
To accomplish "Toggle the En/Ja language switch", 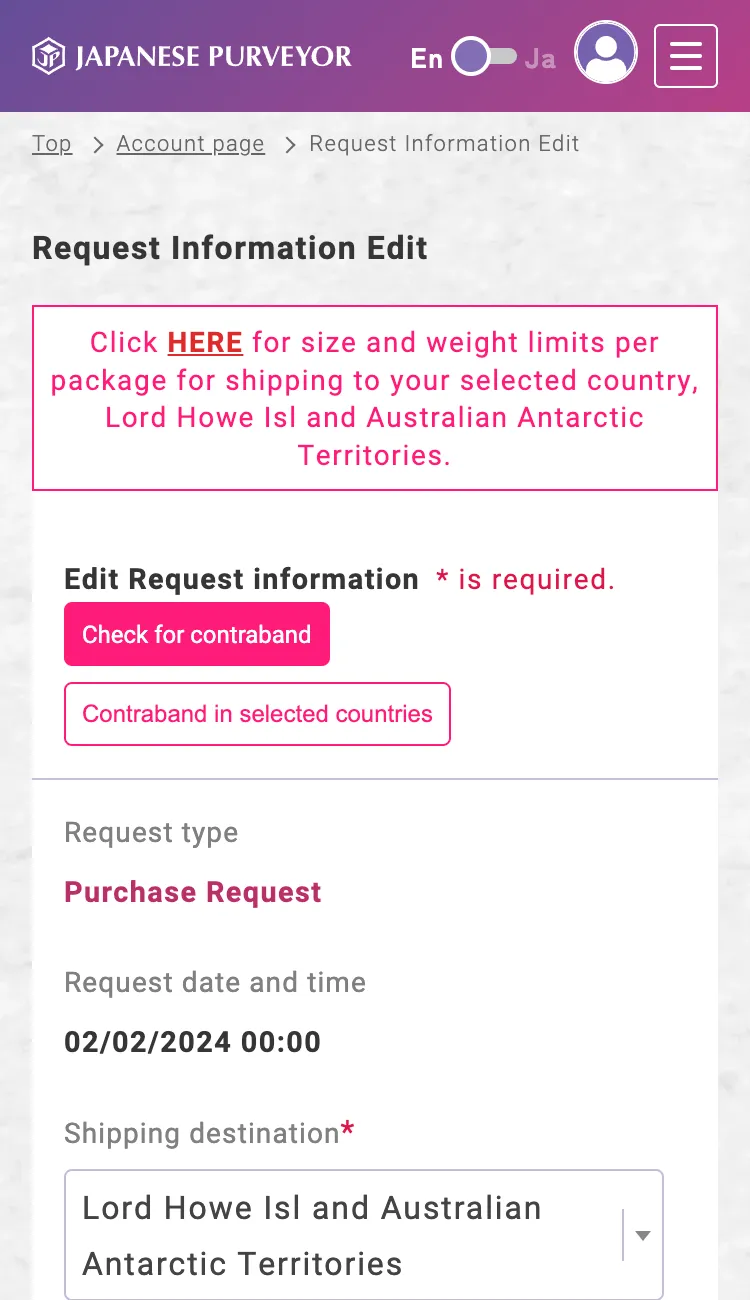I will pyautogui.click(x=484, y=57).
